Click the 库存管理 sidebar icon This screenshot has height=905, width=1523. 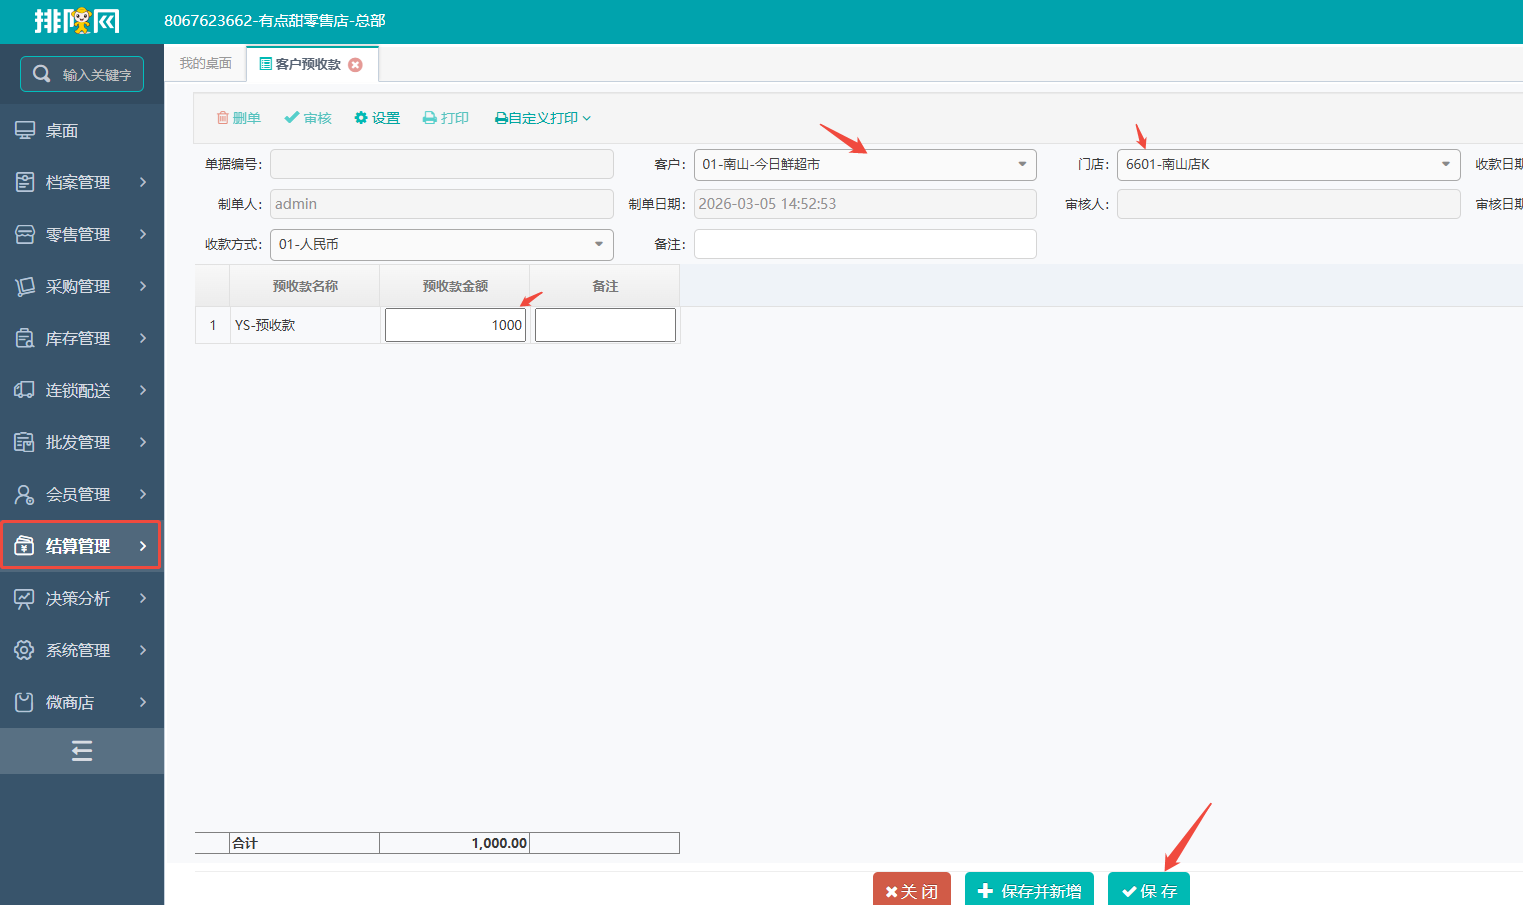point(25,338)
